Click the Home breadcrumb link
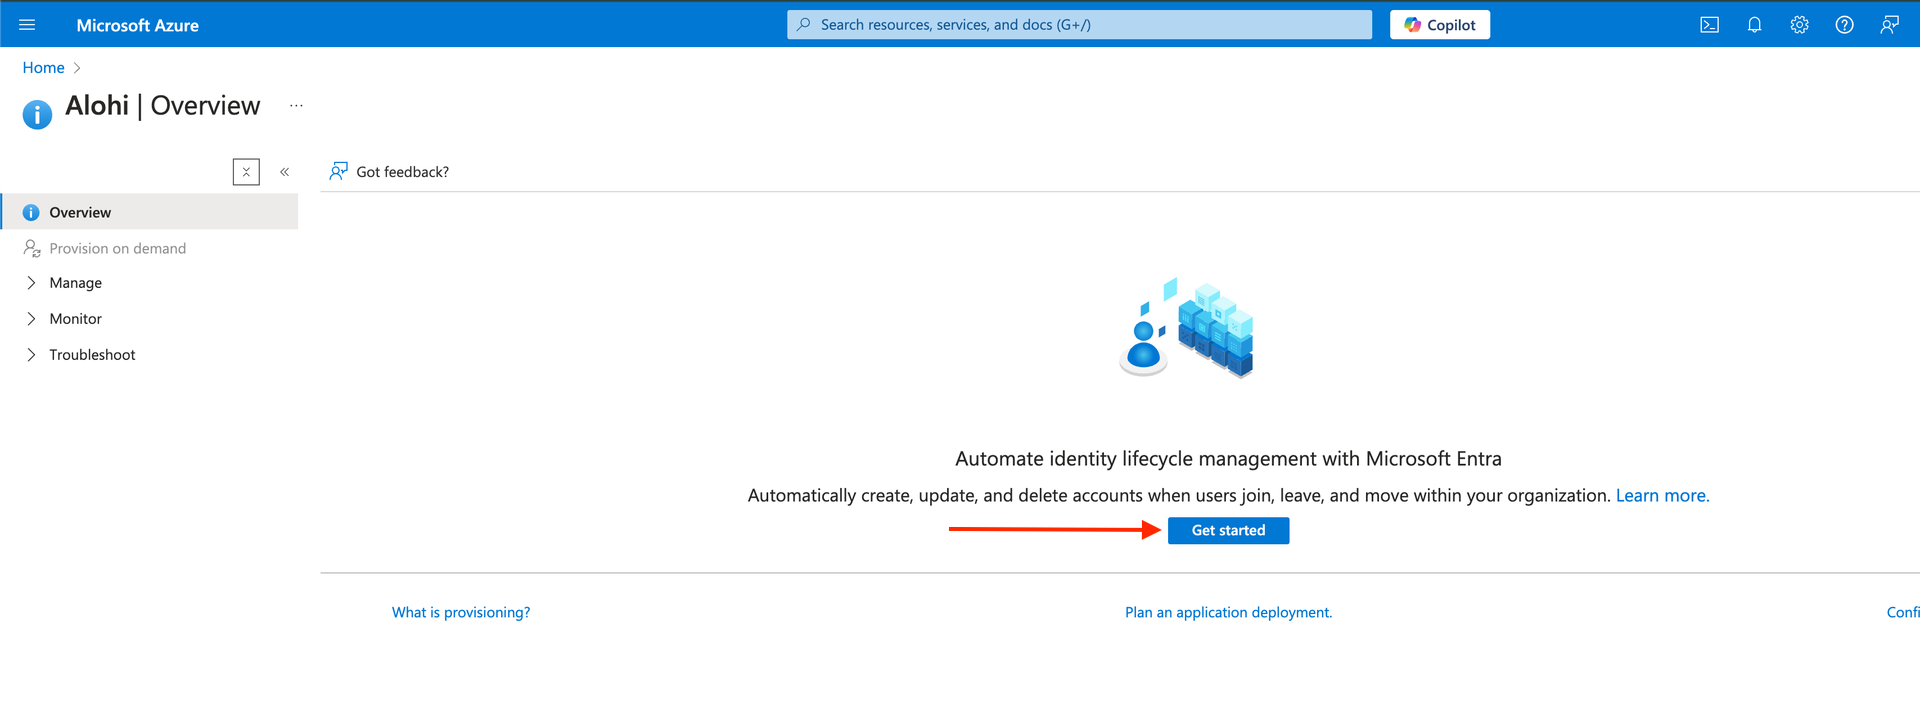The height and width of the screenshot is (714, 1920). (43, 68)
